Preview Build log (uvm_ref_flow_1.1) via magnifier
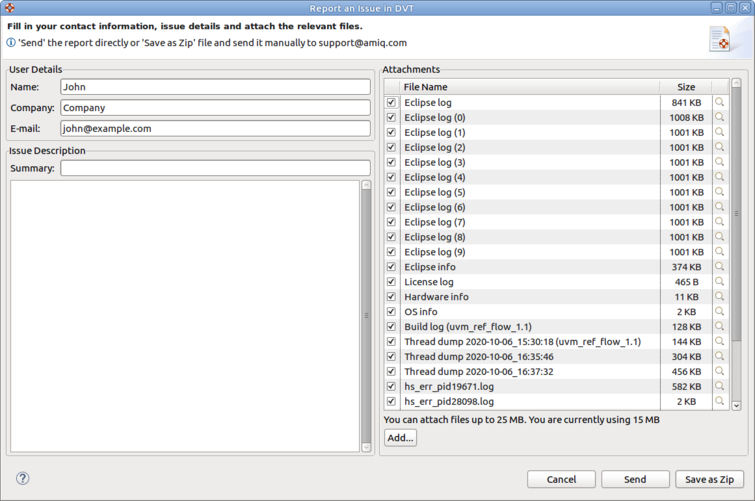 [719, 326]
